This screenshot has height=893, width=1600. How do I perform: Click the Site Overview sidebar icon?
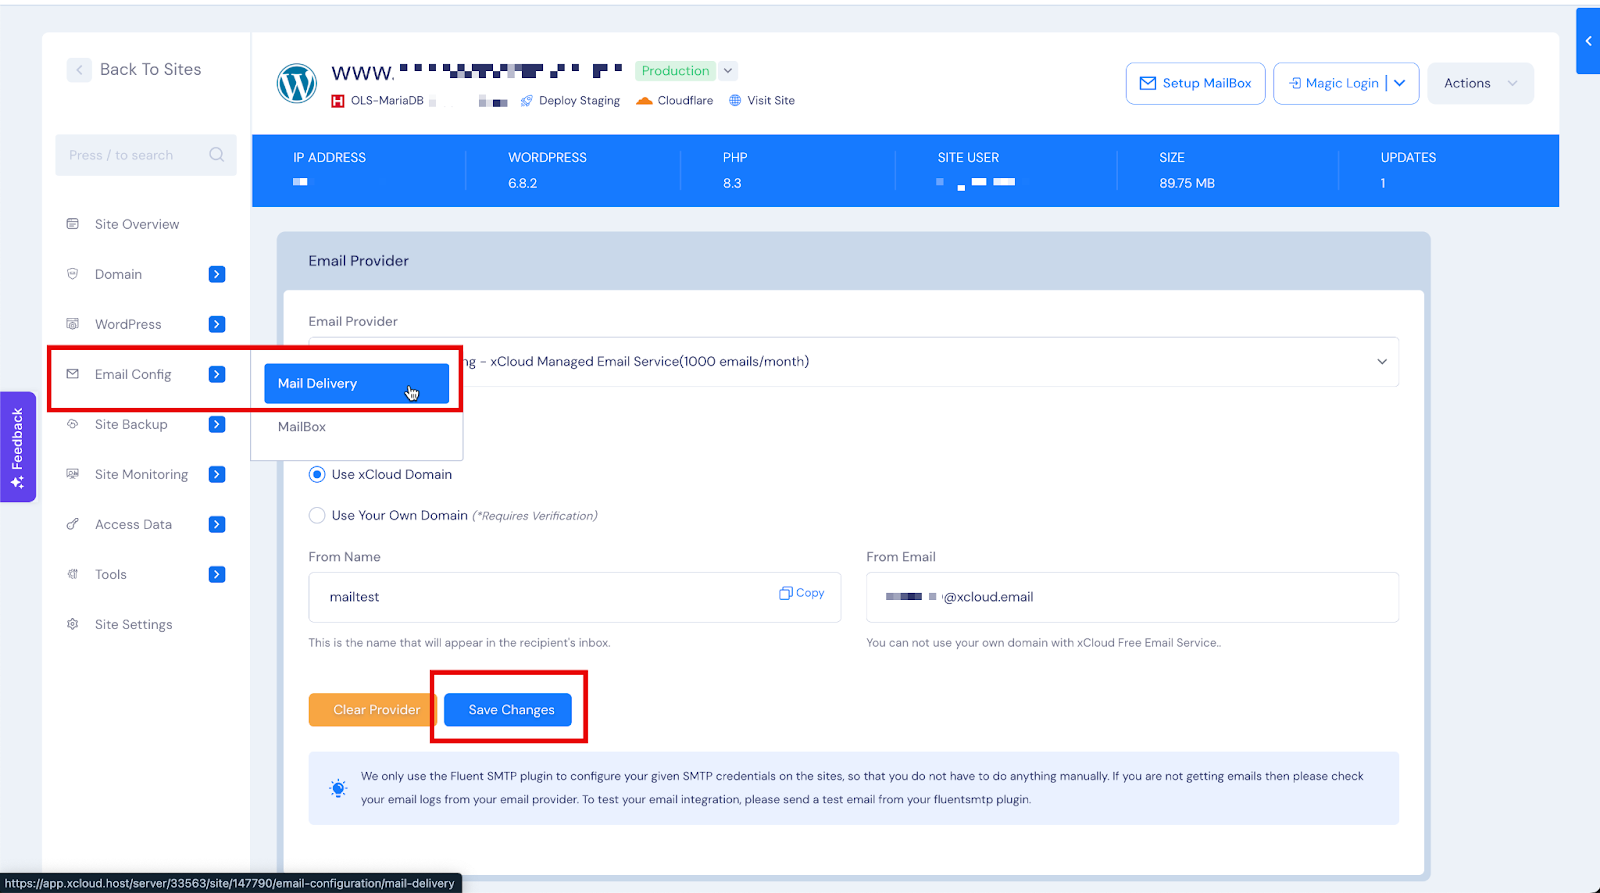tap(72, 224)
